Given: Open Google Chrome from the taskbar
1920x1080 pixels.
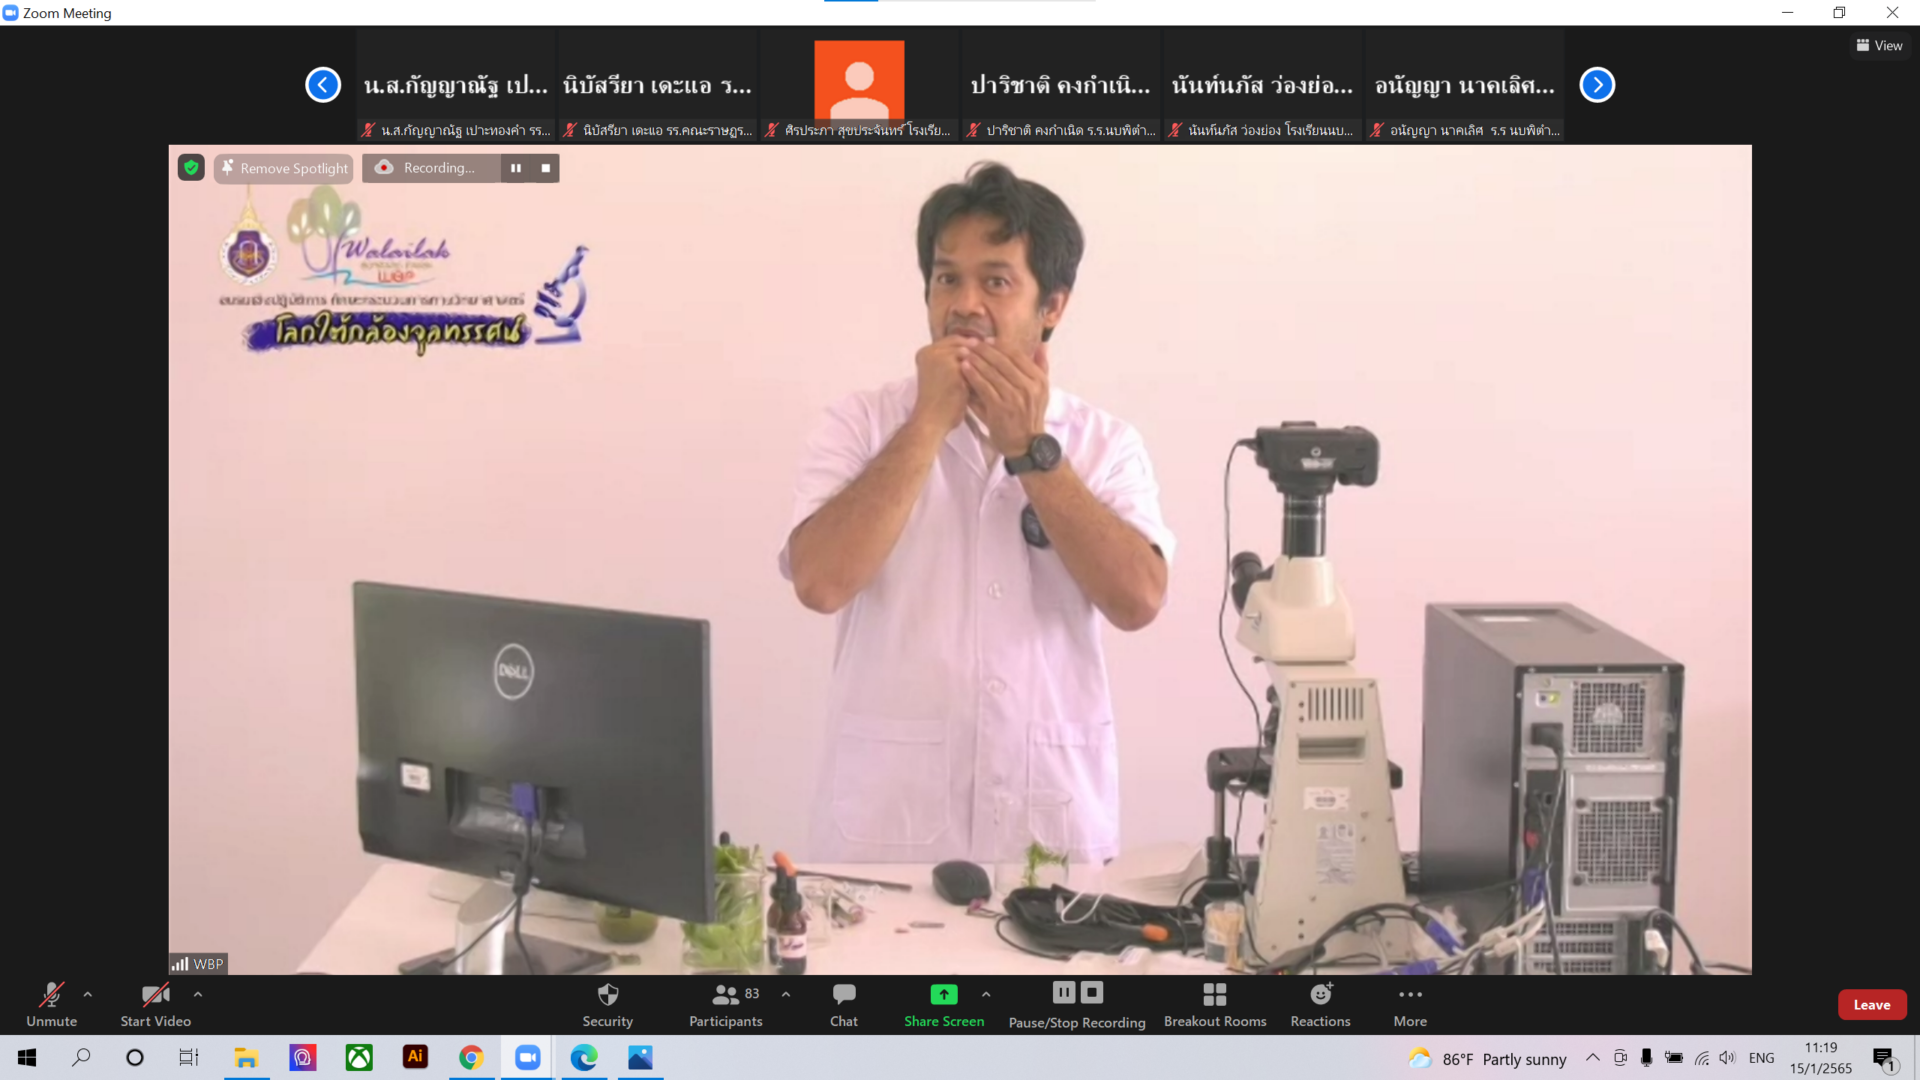Looking at the screenshot, I should [x=471, y=1058].
